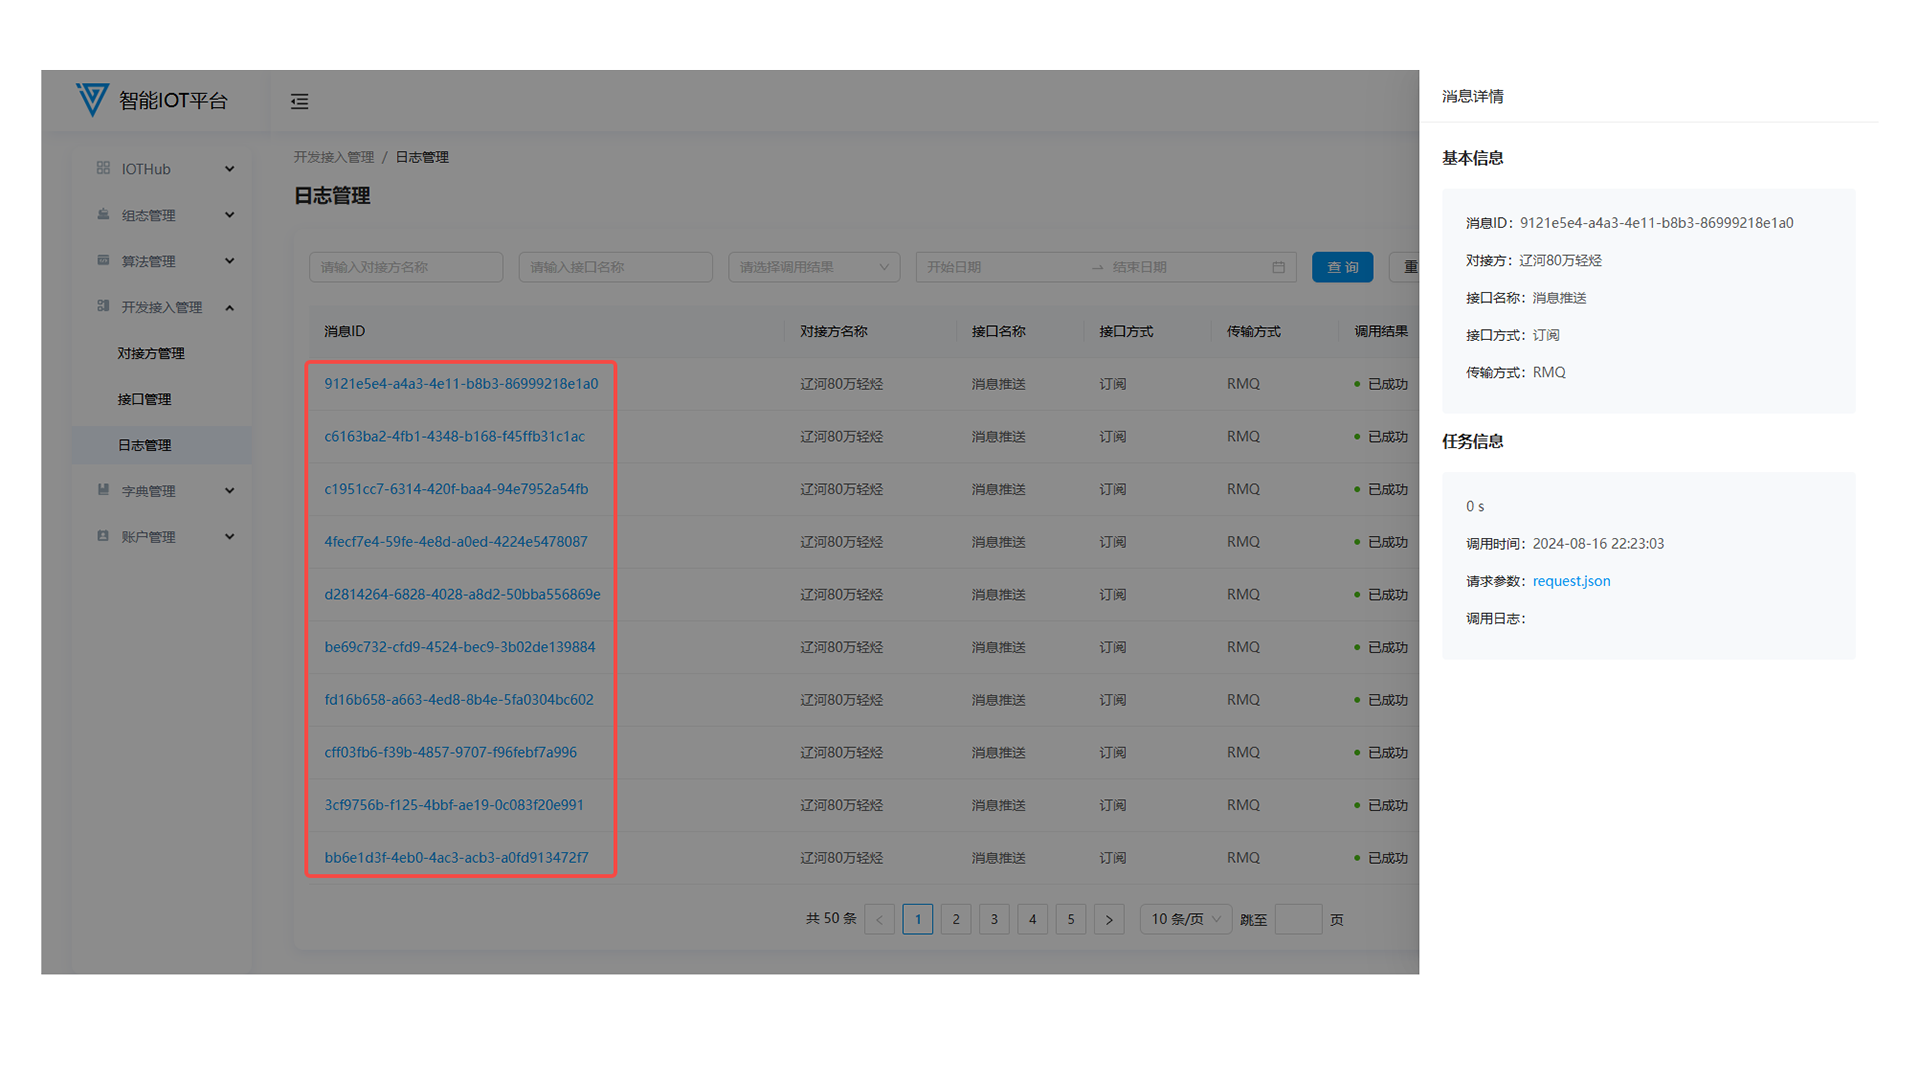
Task: Open the 10 条/页 page size dropdown
Action: pos(1185,919)
